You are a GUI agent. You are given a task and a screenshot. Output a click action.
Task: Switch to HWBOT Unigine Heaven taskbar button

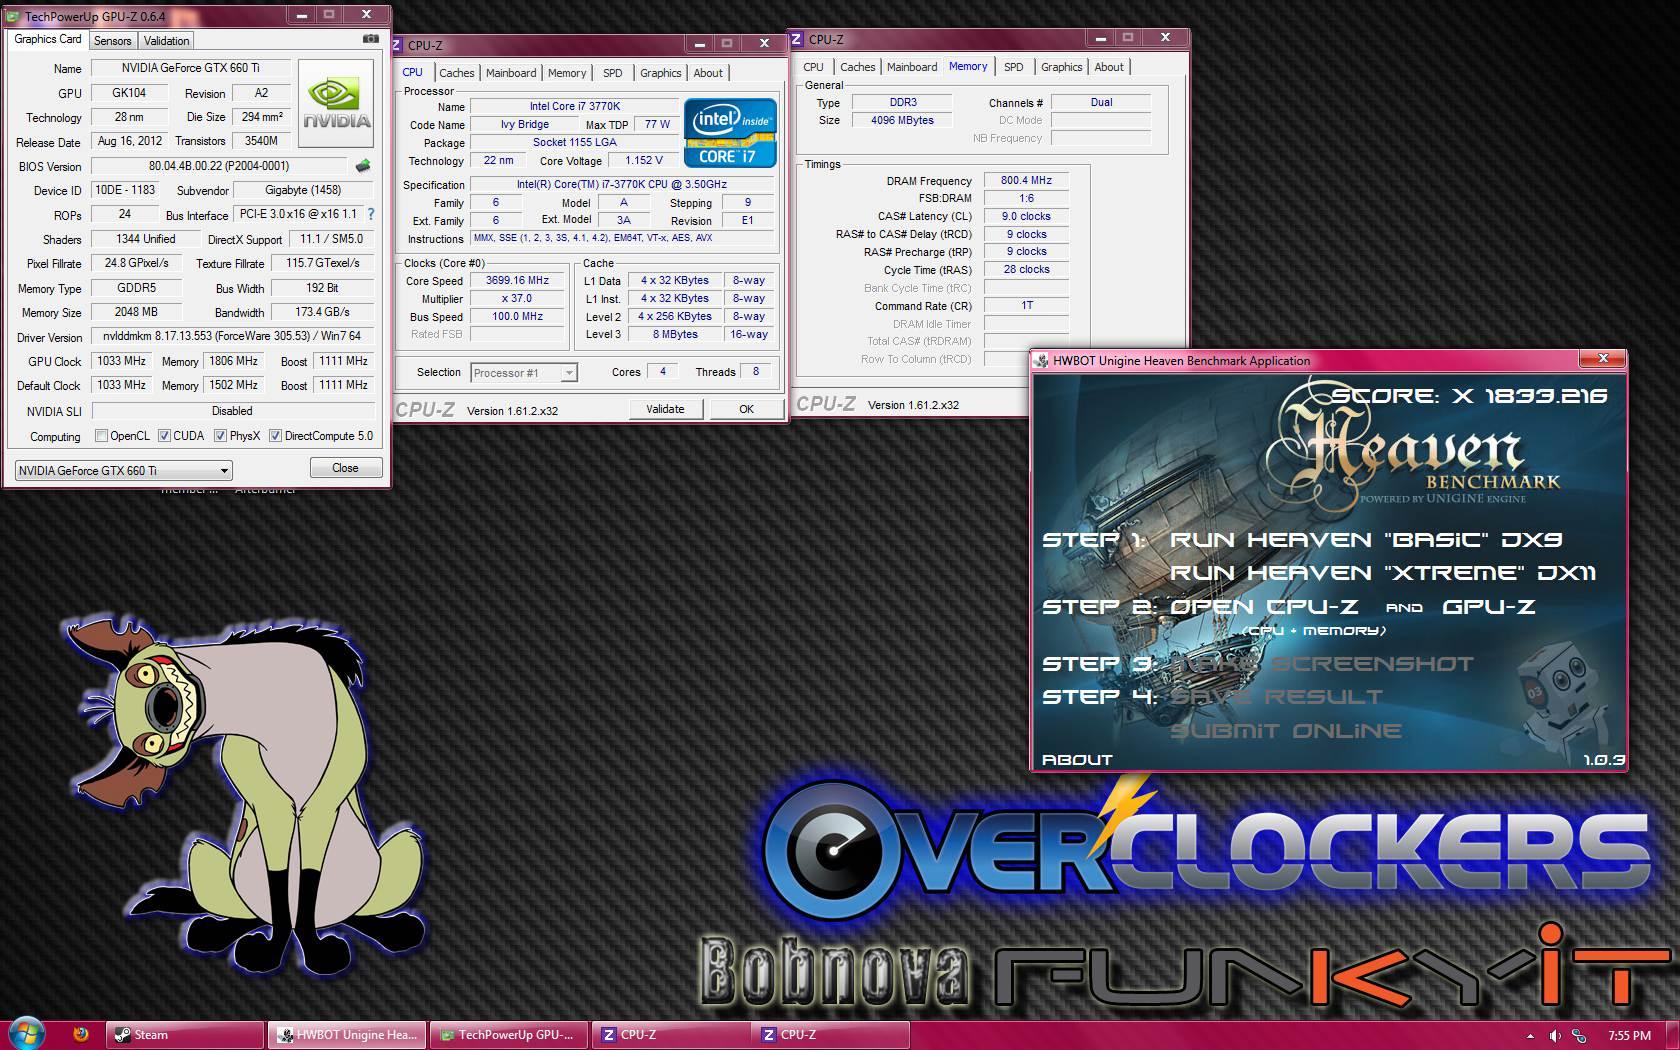(x=347, y=1035)
